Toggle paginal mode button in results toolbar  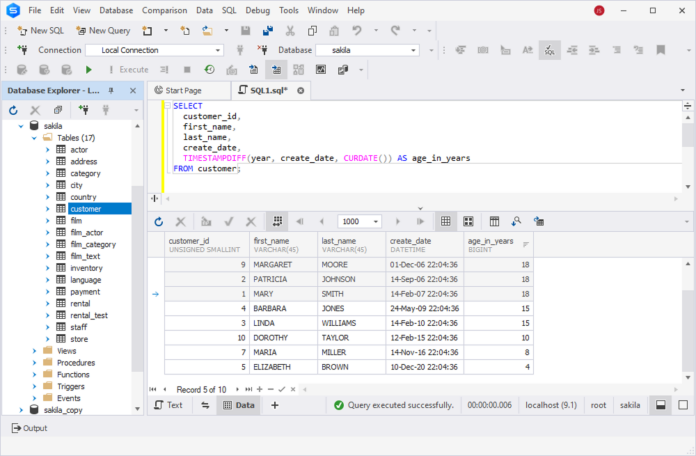click(277, 222)
